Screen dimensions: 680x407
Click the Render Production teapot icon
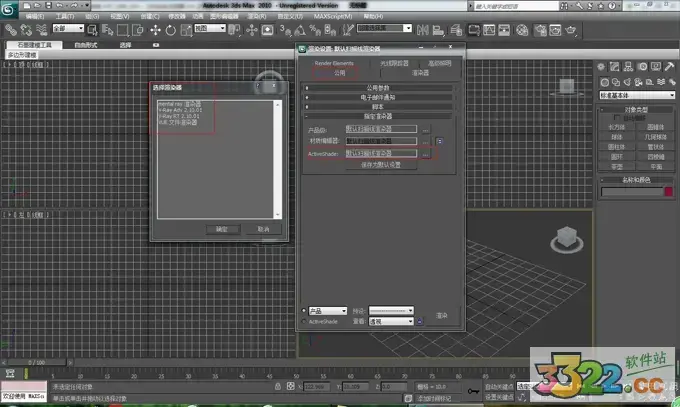tap(571, 30)
